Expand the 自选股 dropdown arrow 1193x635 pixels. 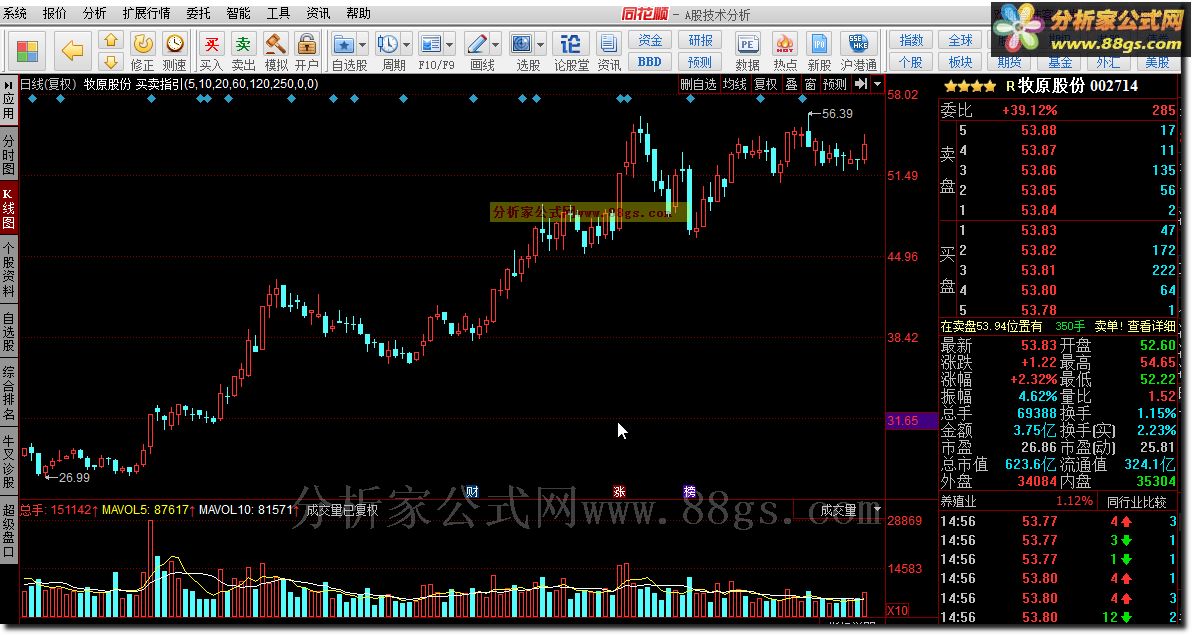[x=362, y=44]
